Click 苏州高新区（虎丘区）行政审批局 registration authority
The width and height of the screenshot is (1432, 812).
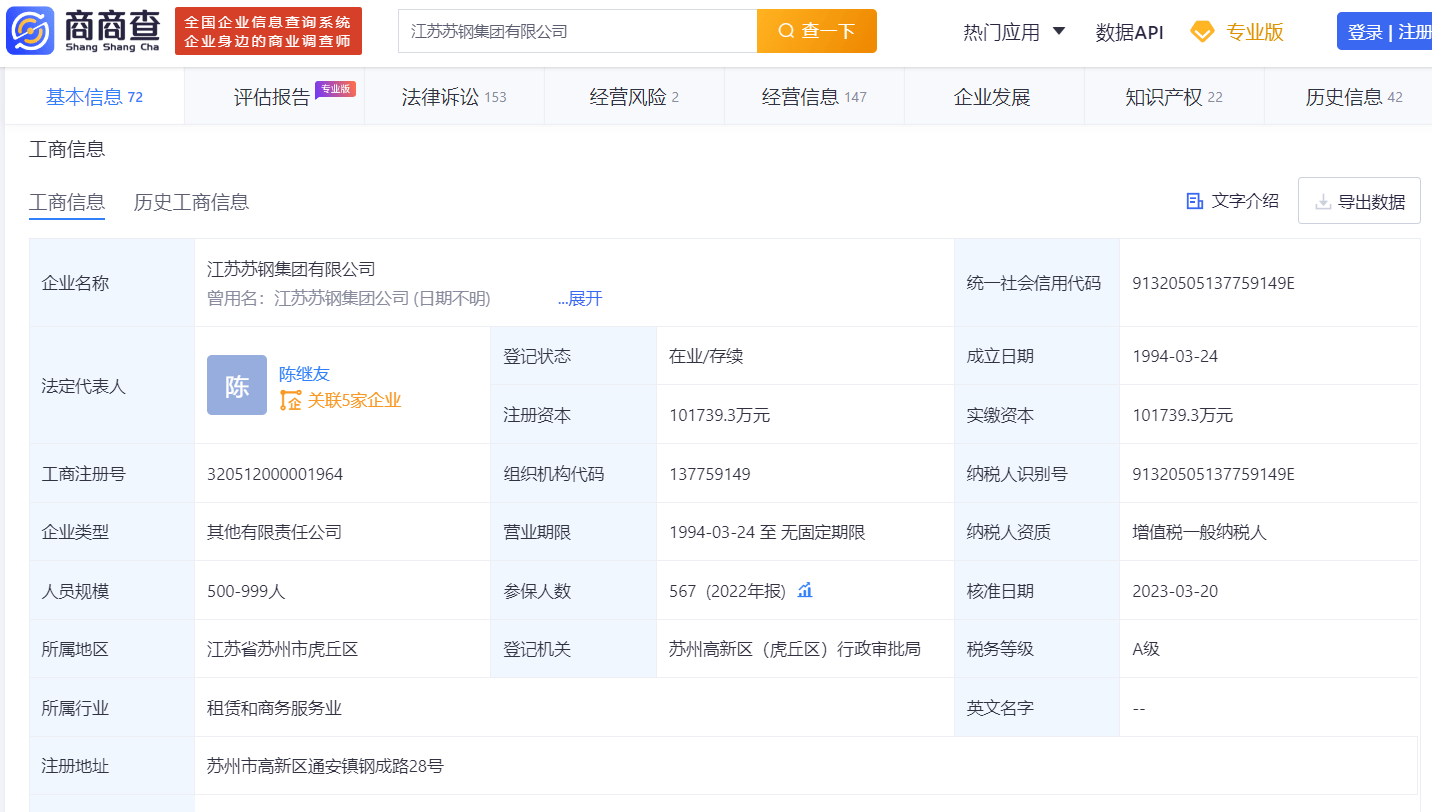(795, 649)
